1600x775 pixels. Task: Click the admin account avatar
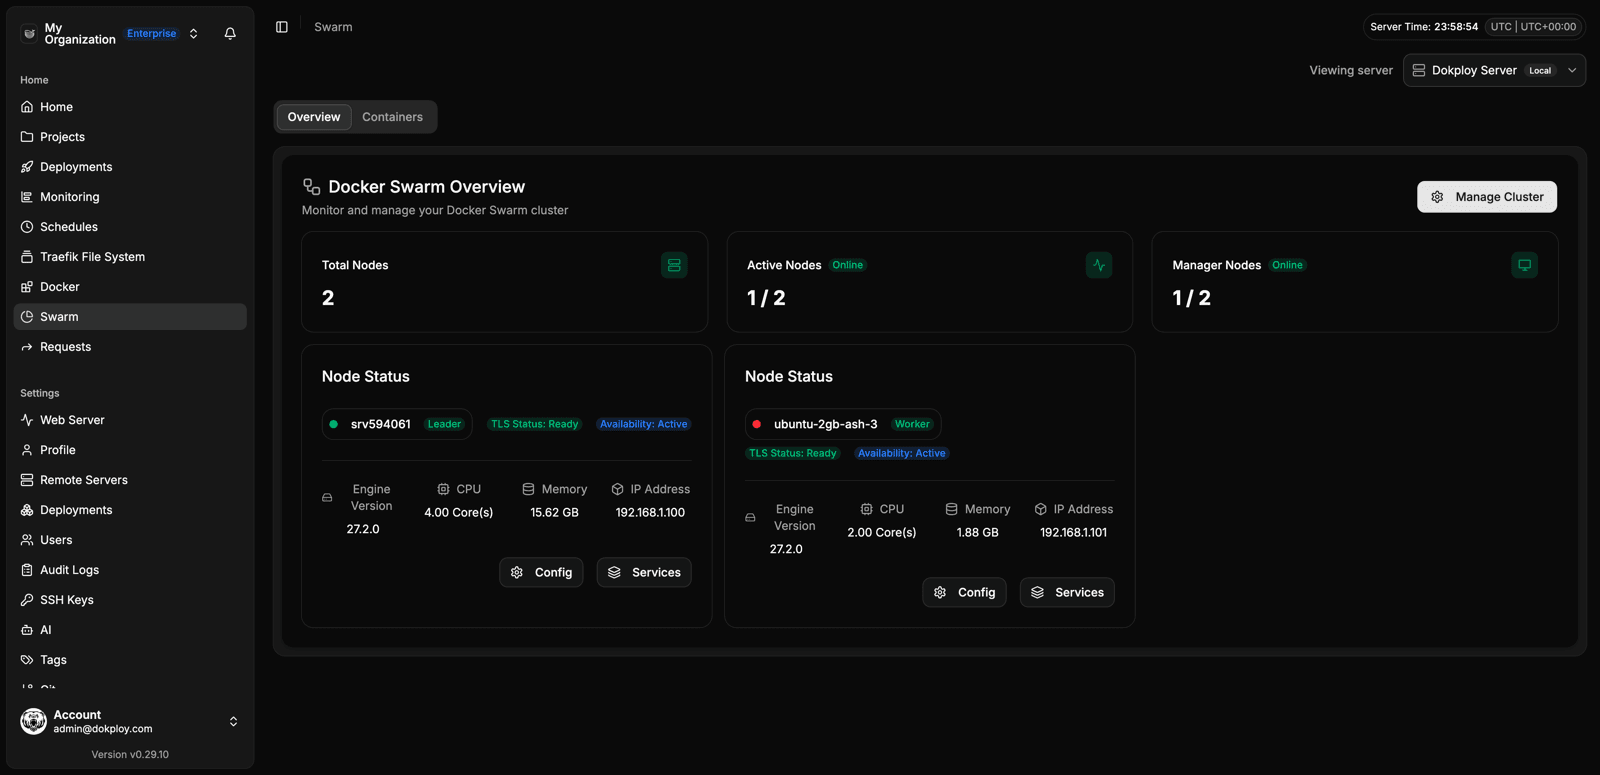(x=34, y=721)
